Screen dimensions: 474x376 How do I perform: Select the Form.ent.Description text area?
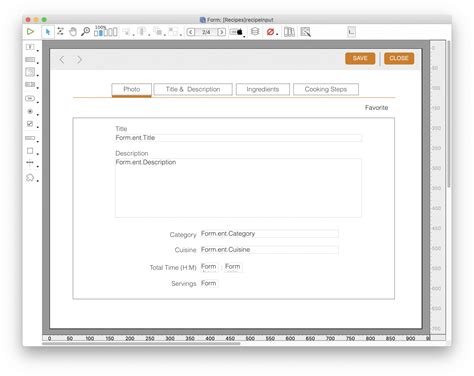click(x=238, y=188)
